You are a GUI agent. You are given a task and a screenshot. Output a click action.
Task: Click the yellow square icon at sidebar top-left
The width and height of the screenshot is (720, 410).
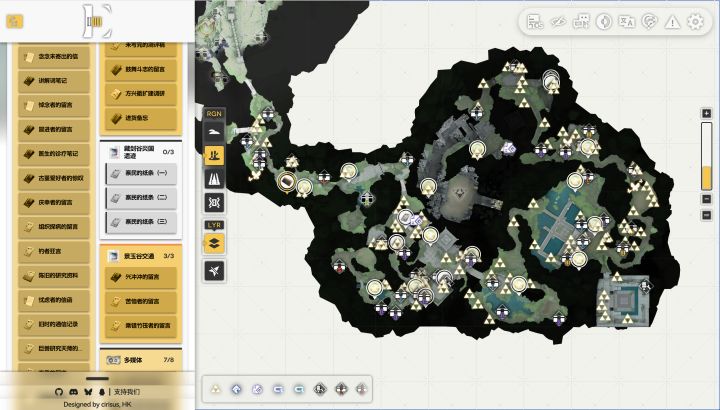pyautogui.click(x=15, y=21)
